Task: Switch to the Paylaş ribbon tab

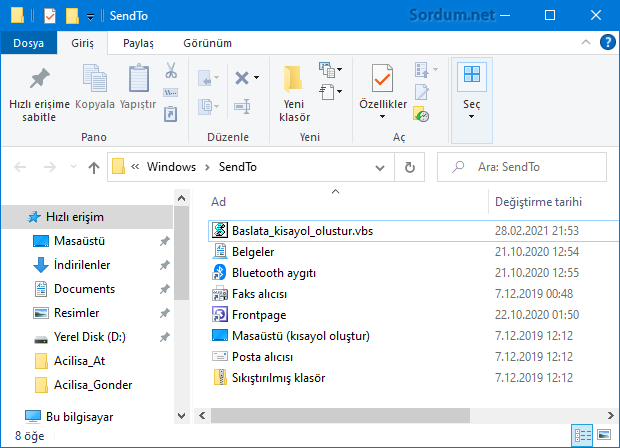Action: [138, 43]
